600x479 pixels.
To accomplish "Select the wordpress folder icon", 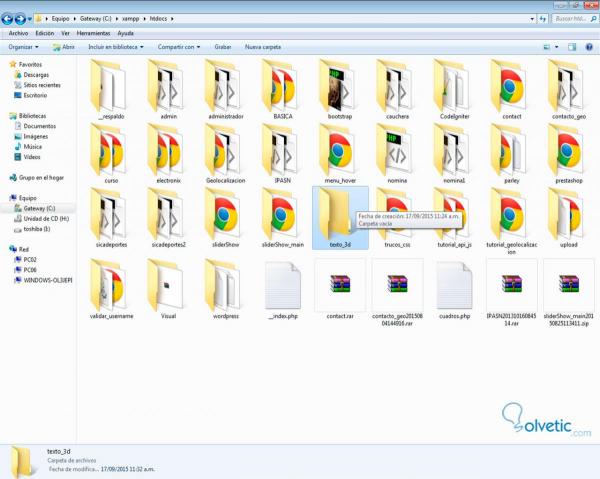I will click(x=225, y=285).
